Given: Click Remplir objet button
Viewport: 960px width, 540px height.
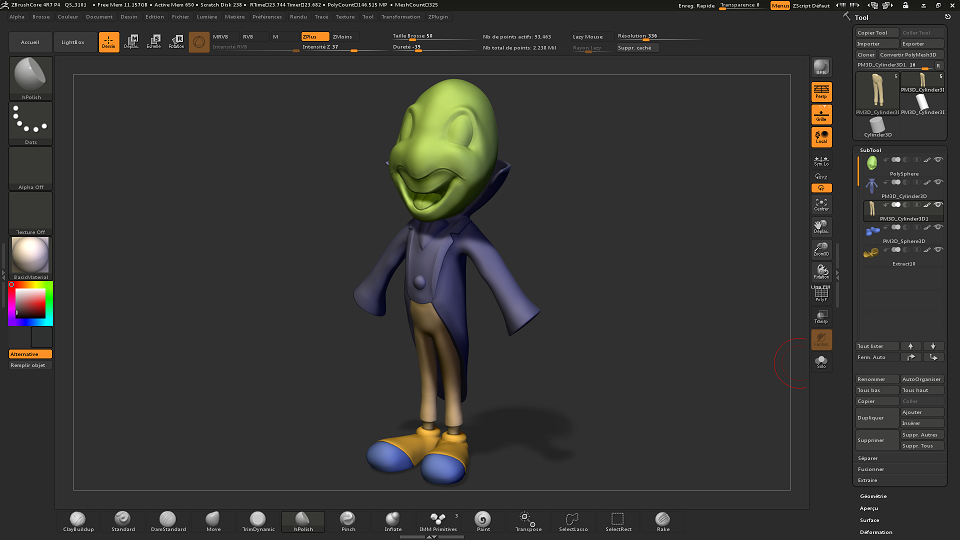Looking at the screenshot, I should (31, 365).
